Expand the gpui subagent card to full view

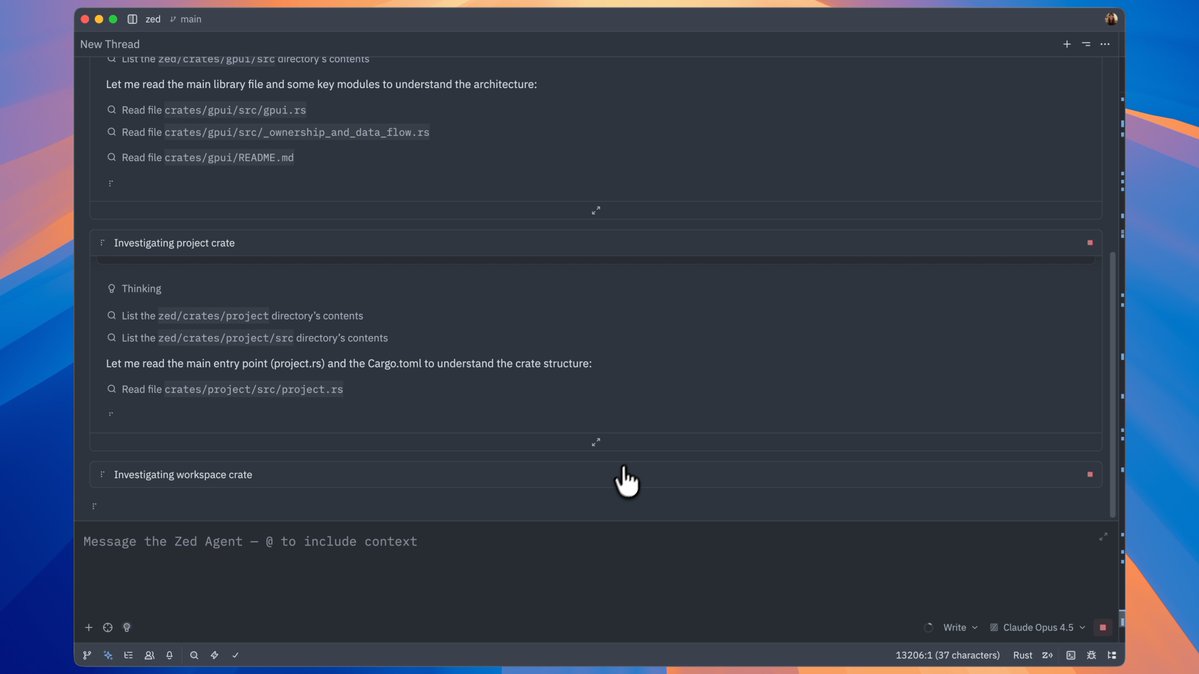pyautogui.click(x=596, y=210)
